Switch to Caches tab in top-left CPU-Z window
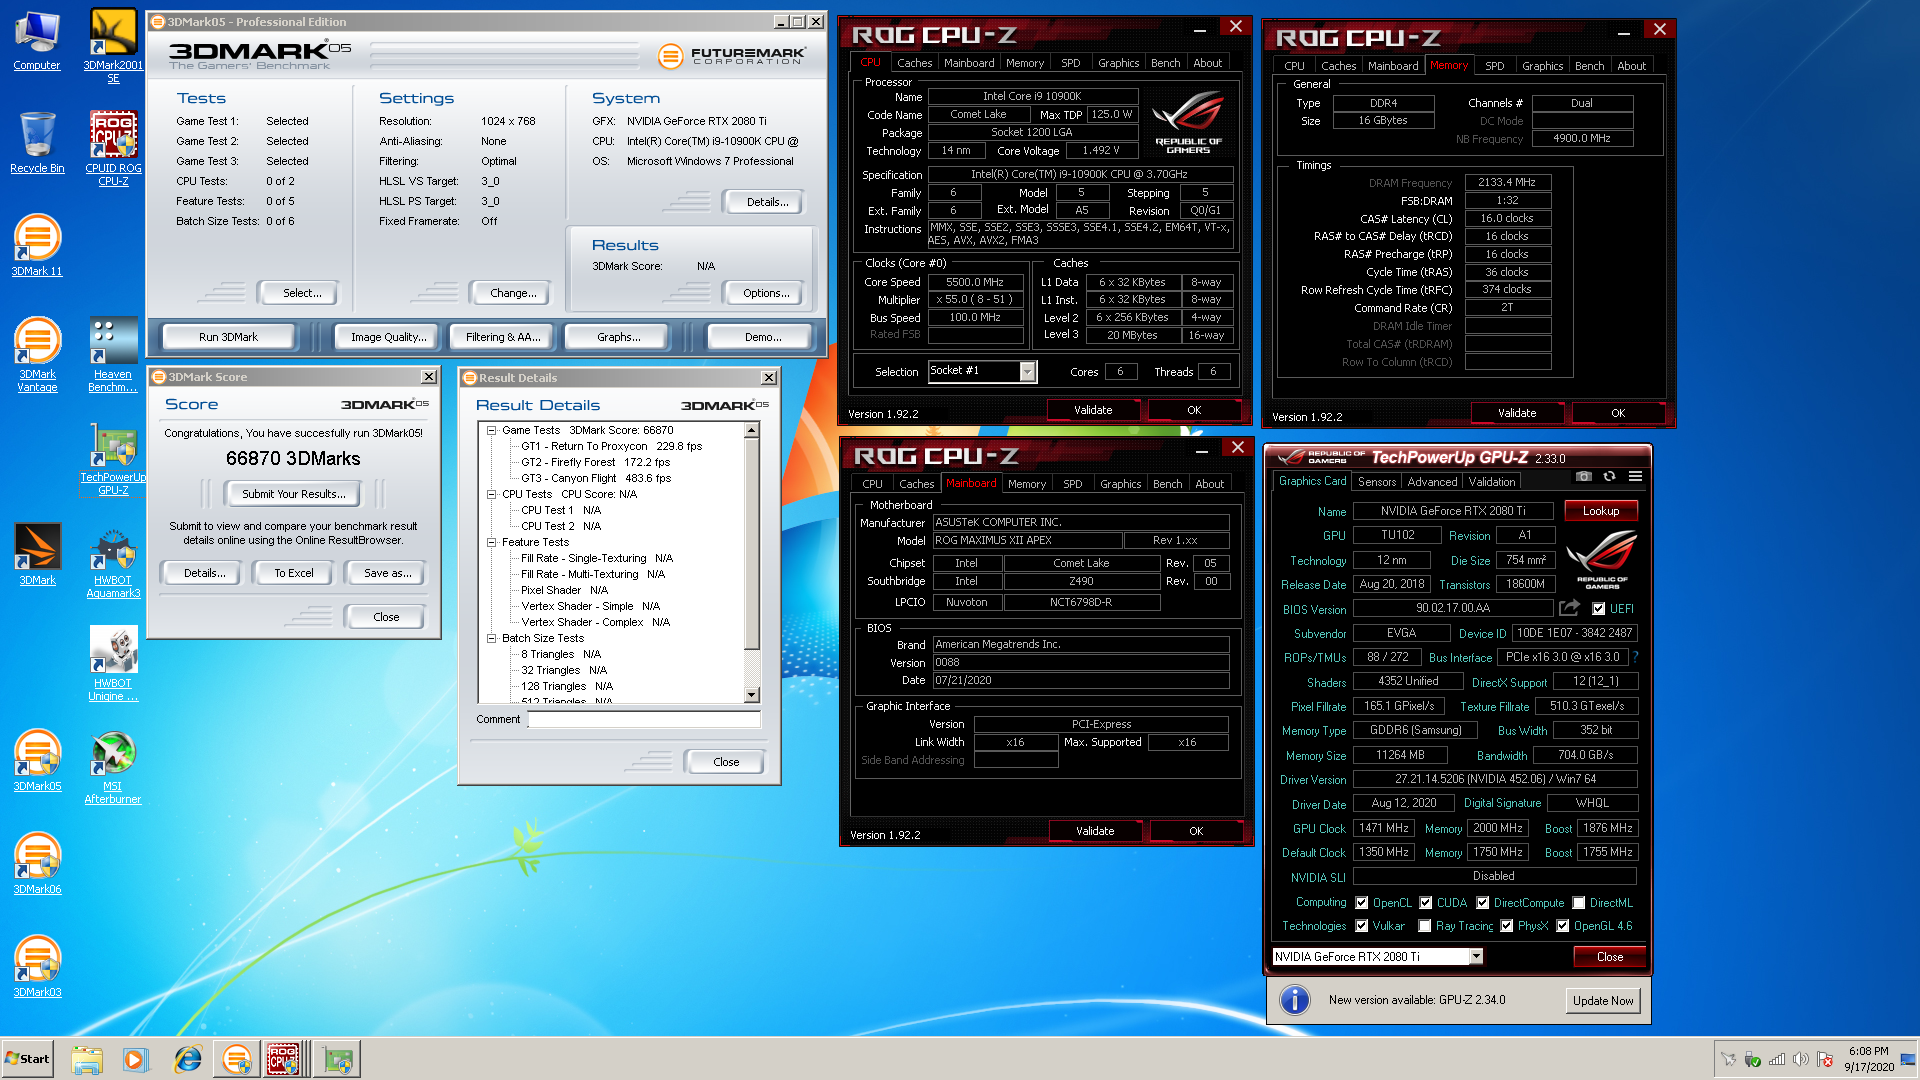Image resolution: width=1920 pixels, height=1080 pixels. click(914, 63)
